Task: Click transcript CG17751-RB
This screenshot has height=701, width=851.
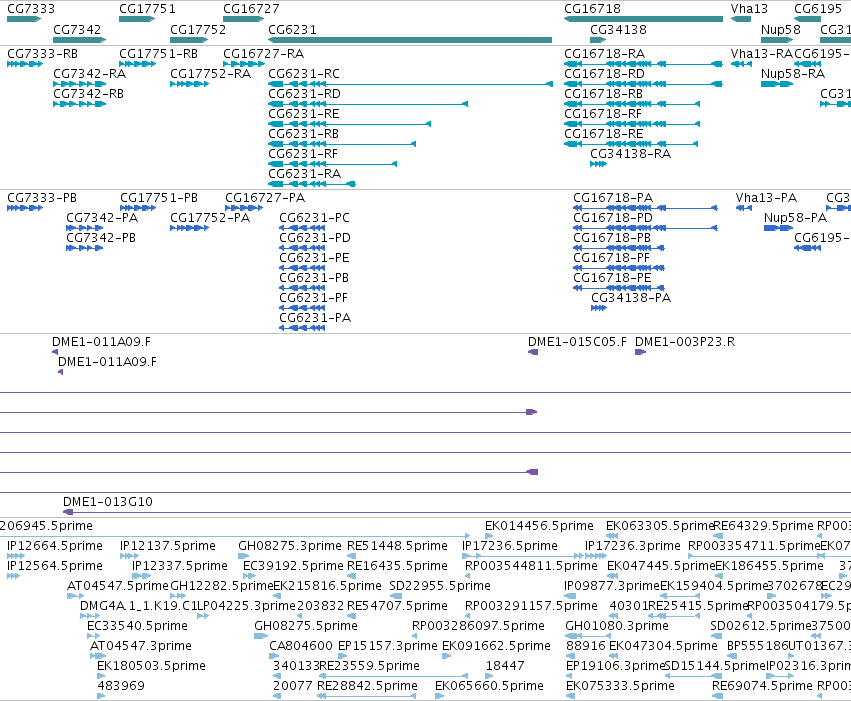Action: [158, 54]
